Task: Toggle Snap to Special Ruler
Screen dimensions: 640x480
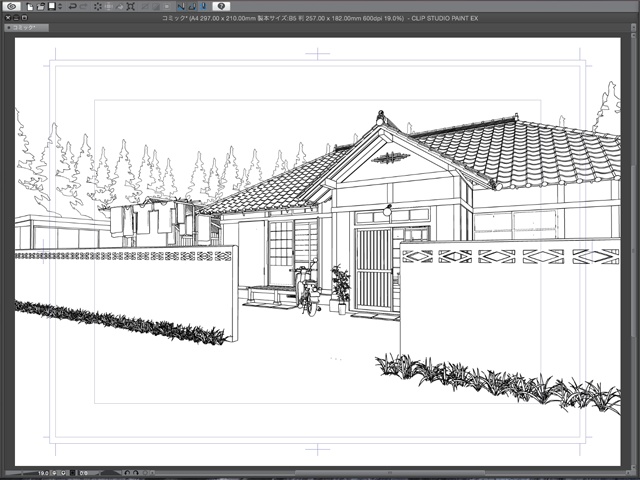Action: tap(192, 7)
